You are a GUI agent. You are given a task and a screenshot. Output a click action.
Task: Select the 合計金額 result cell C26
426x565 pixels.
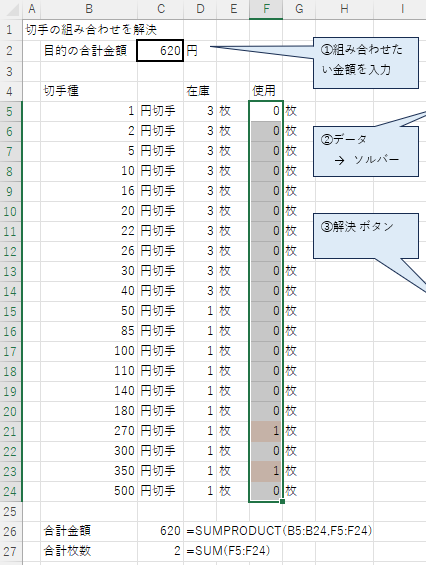pos(160,531)
